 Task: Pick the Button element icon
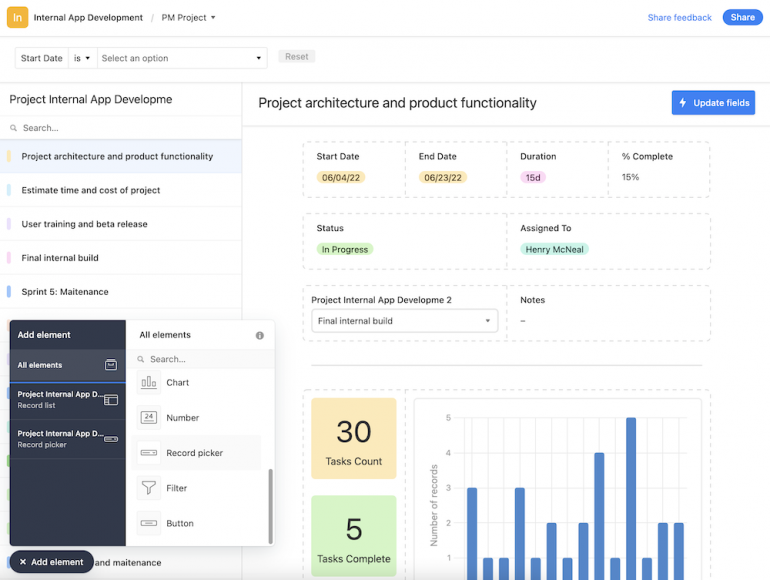pyautogui.click(x=149, y=523)
